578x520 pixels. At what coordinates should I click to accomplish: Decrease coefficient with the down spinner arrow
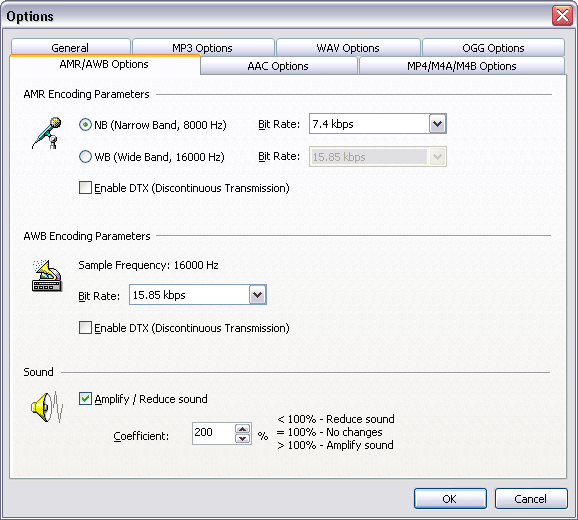coord(242,438)
